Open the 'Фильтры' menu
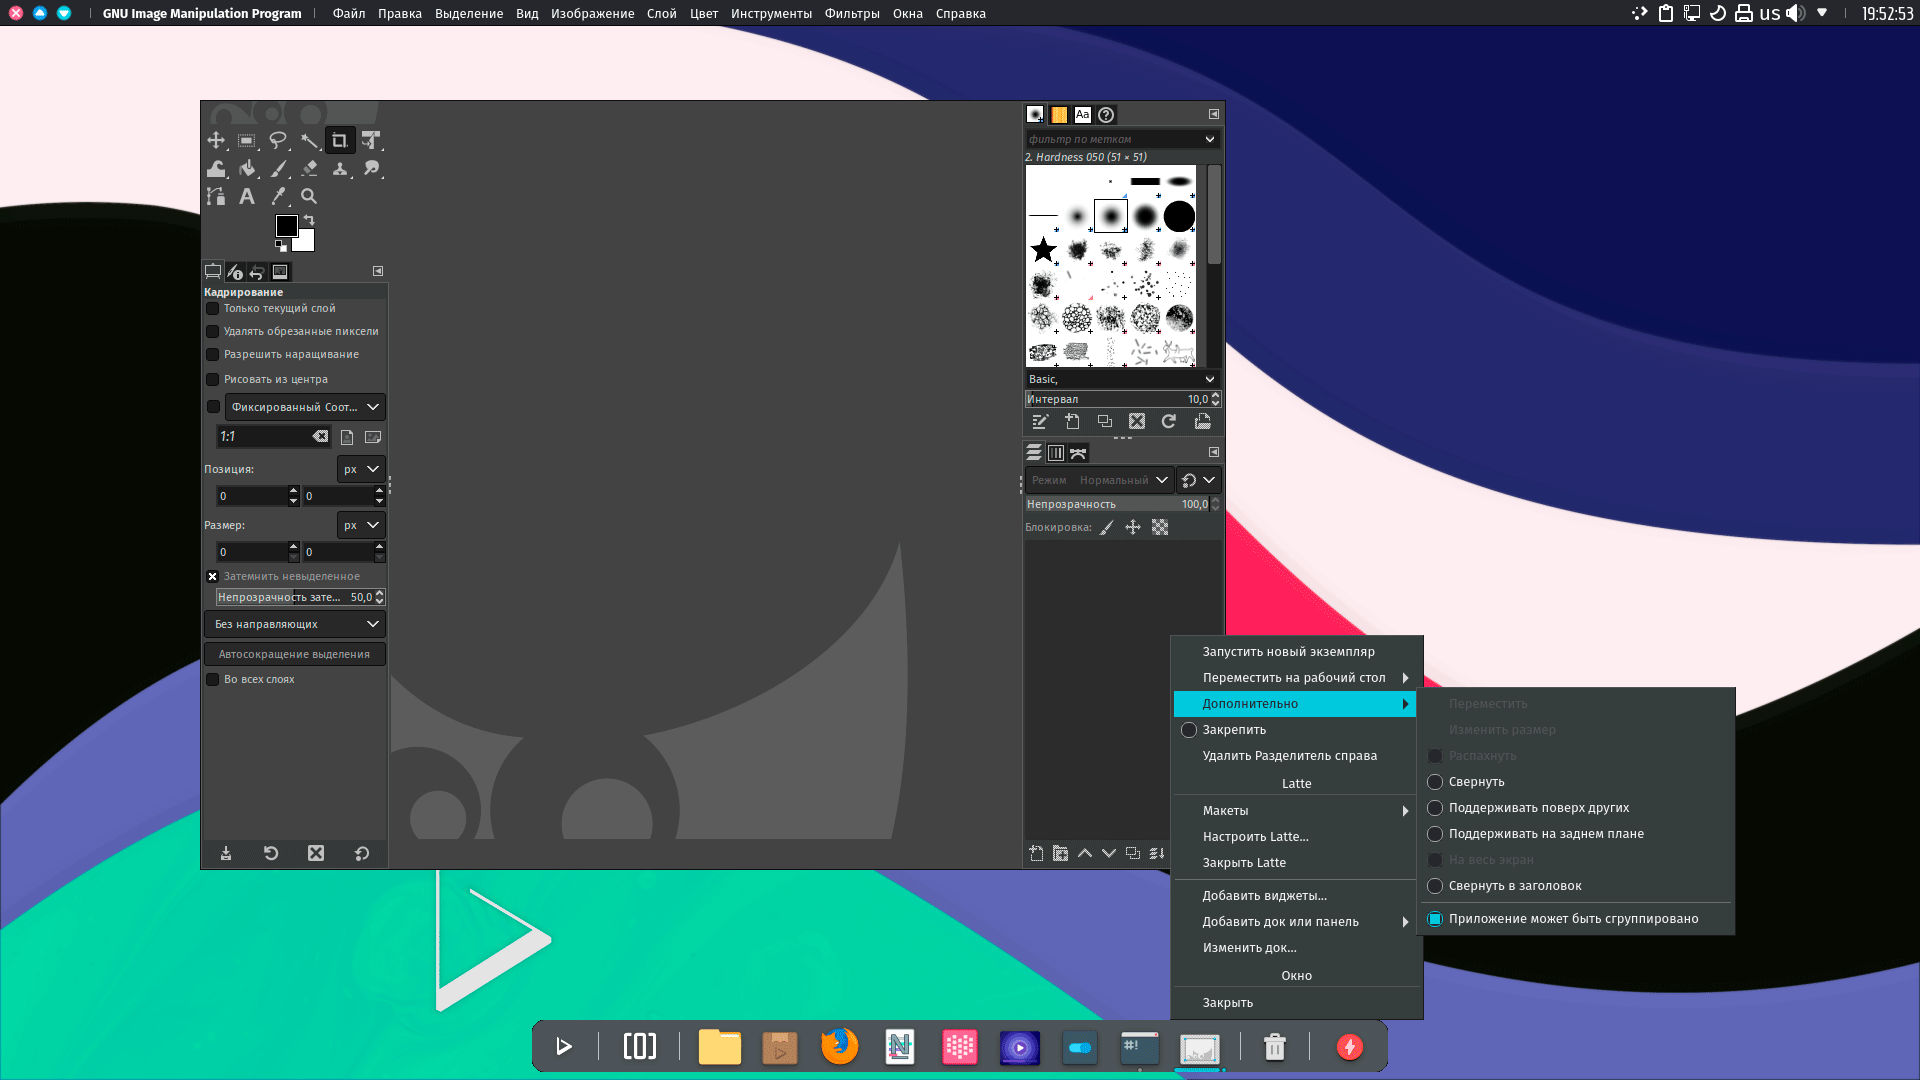Image resolution: width=1920 pixels, height=1080 pixels. pos(852,14)
